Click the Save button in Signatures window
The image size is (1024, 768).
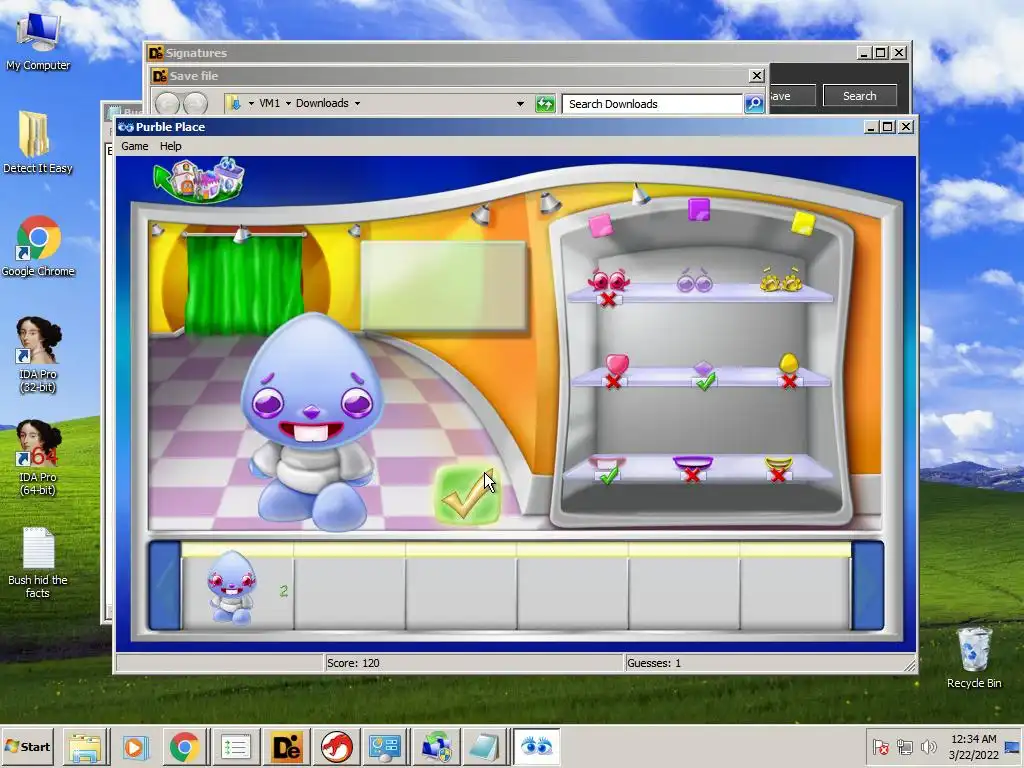(x=792, y=96)
